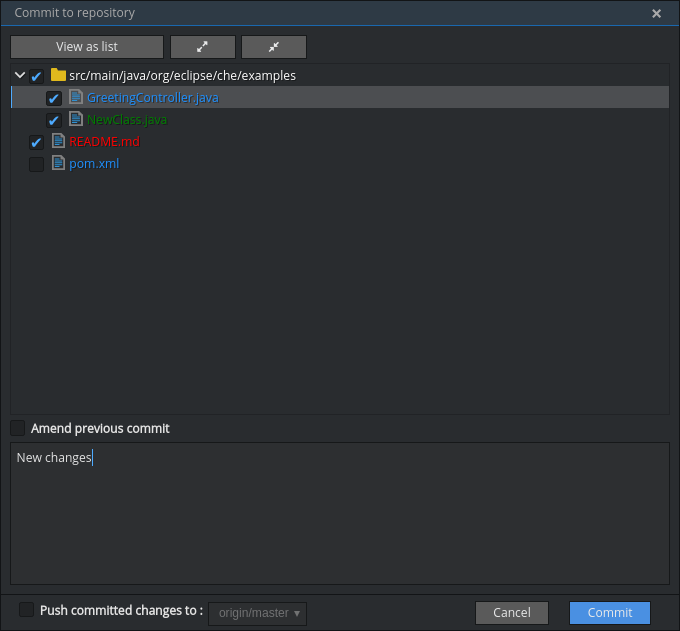
Task: Enable Push committed changes to checkbox
Action: pos(26,609)
